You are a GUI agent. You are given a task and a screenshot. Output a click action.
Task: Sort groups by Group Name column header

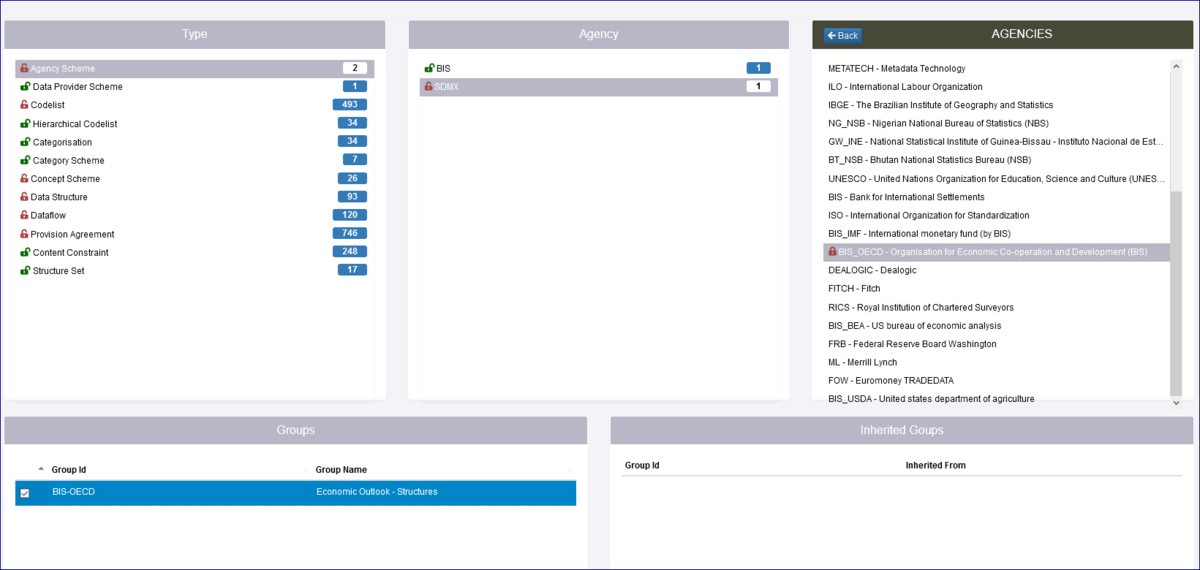tap(341, 470)
